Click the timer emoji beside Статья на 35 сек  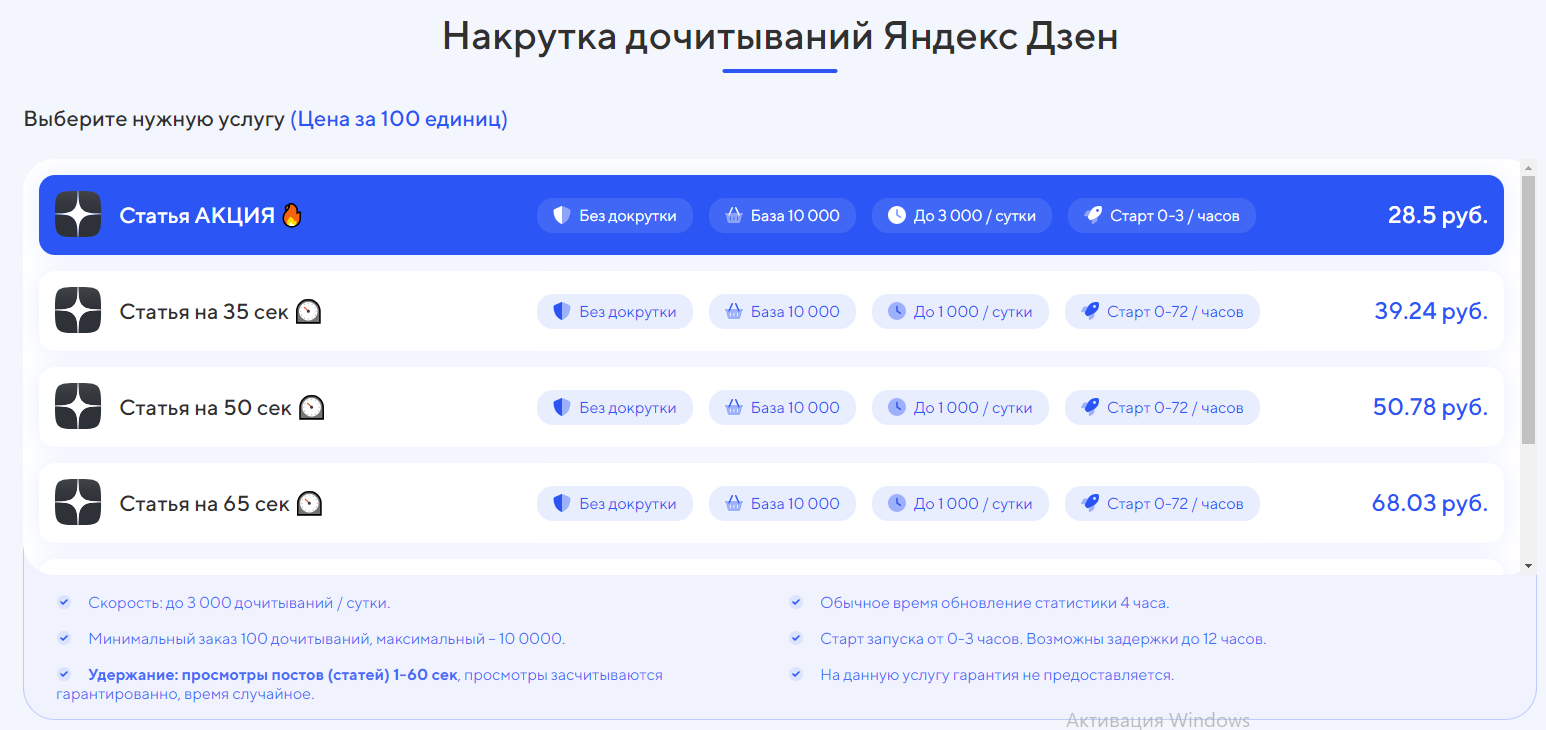(x=308, y=312)
